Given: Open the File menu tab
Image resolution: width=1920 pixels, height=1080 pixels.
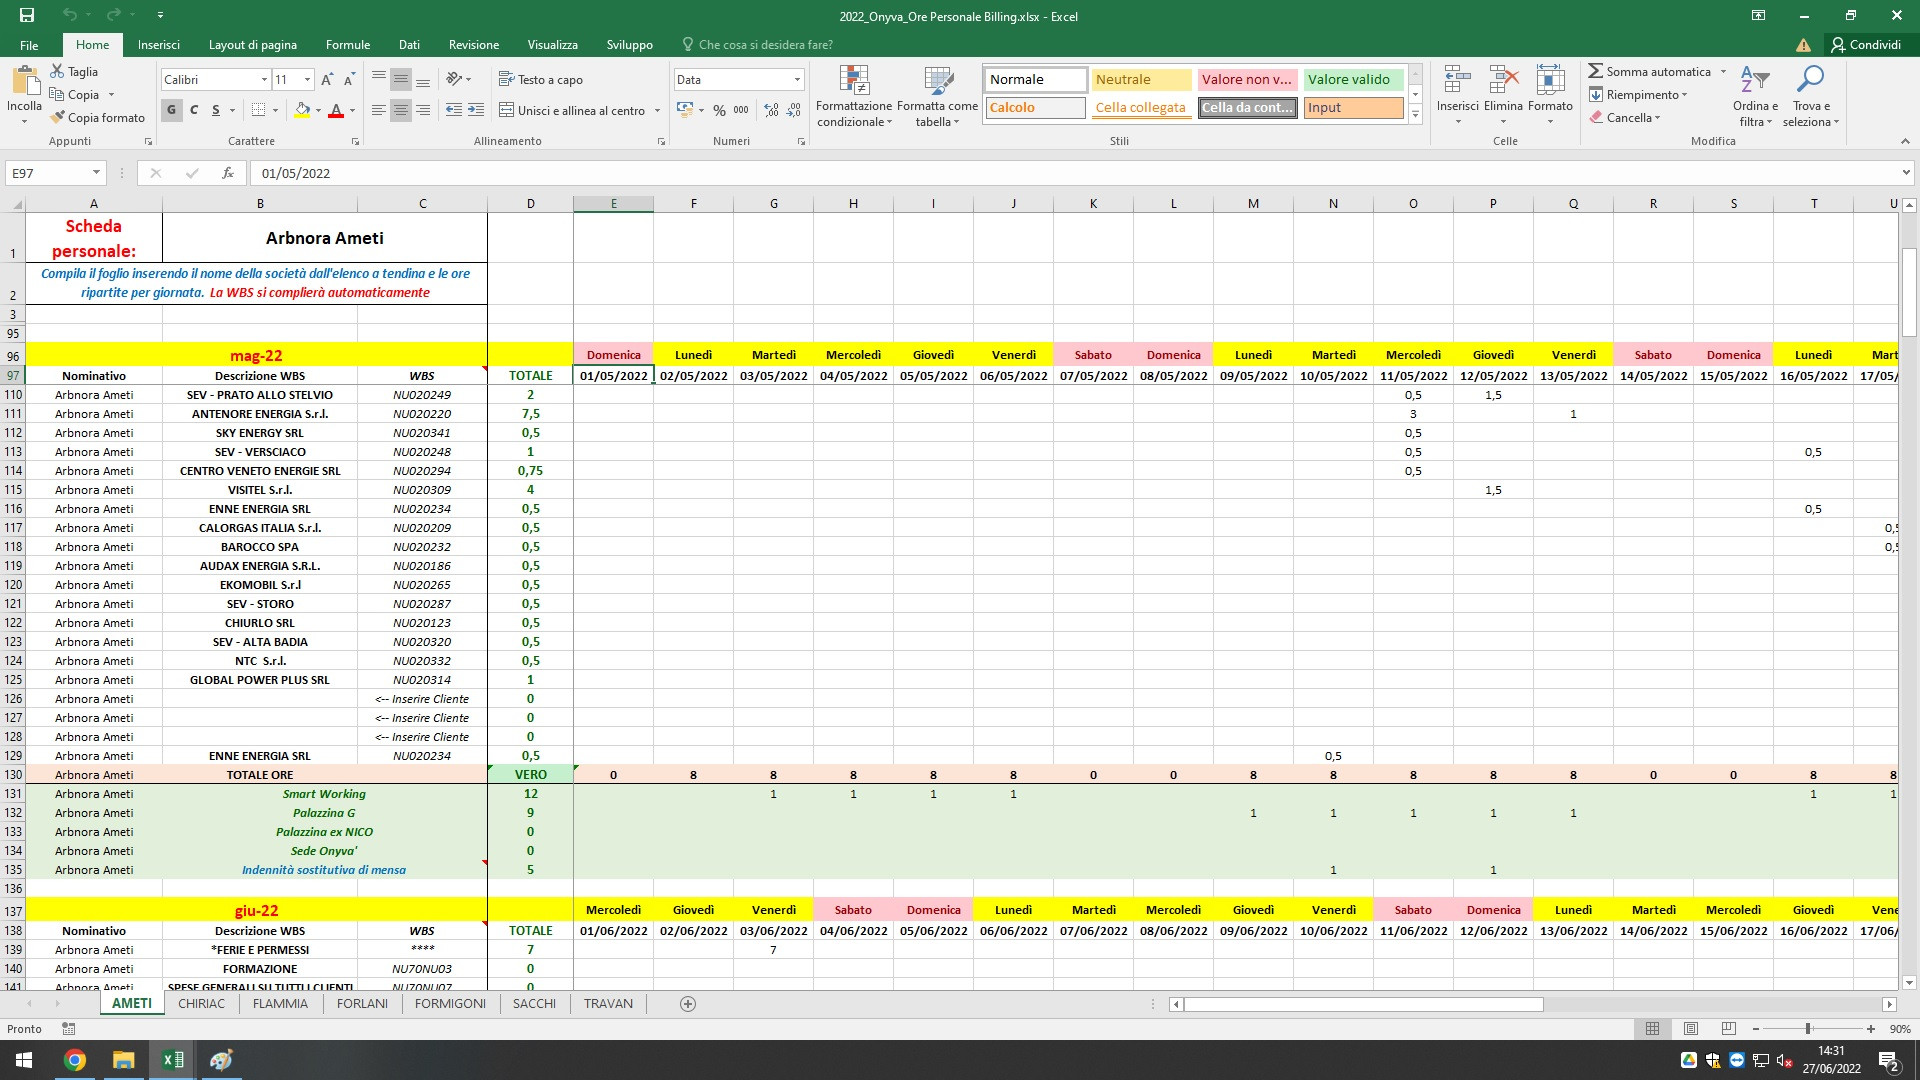Looking at the screenshot, I should [29, 44].
